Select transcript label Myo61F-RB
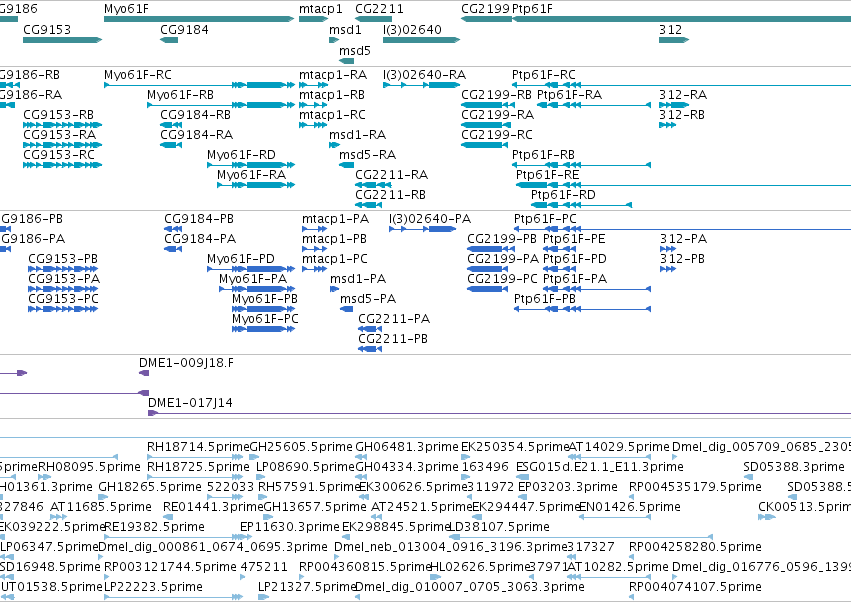 (x=181, y=94)
